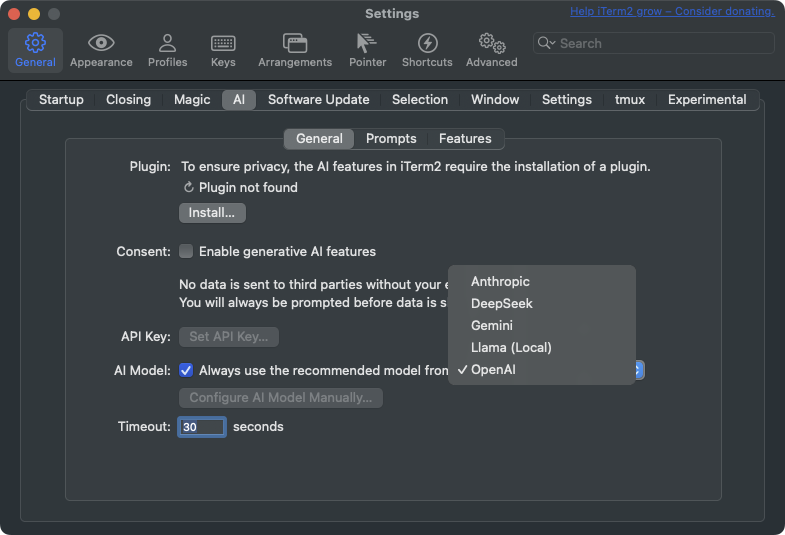
Task: Switch to the Startup tab
Action: tap(61, 100)
